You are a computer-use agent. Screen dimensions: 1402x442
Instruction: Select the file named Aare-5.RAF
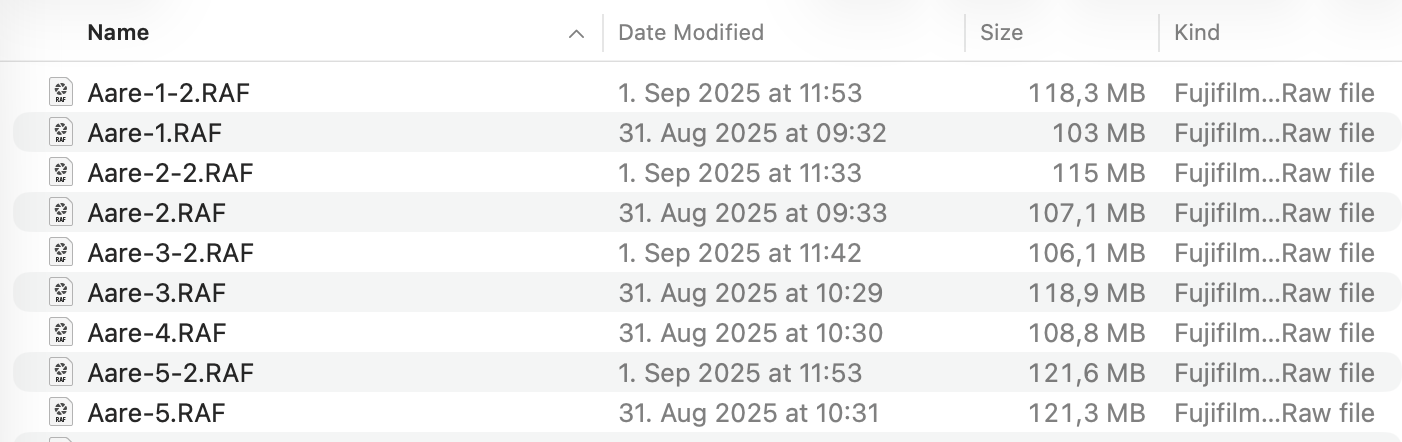pos(156,413)
